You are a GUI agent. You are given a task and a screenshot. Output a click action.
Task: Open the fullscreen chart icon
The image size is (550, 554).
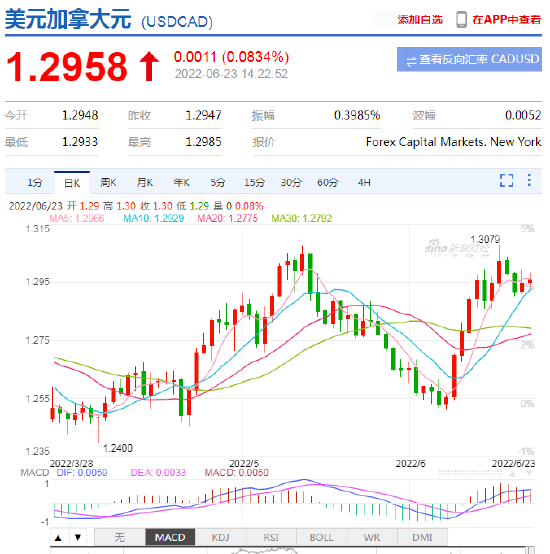pos(506,180)
